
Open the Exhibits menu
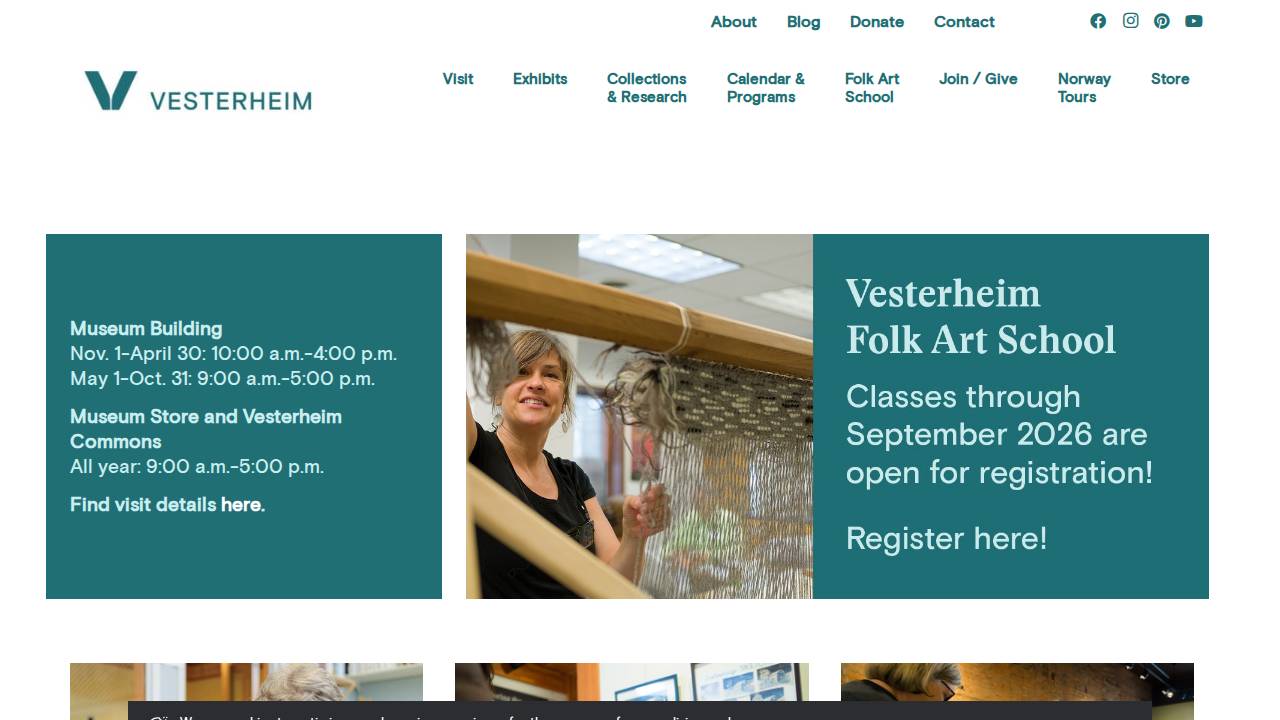click(x=540, y=79)
